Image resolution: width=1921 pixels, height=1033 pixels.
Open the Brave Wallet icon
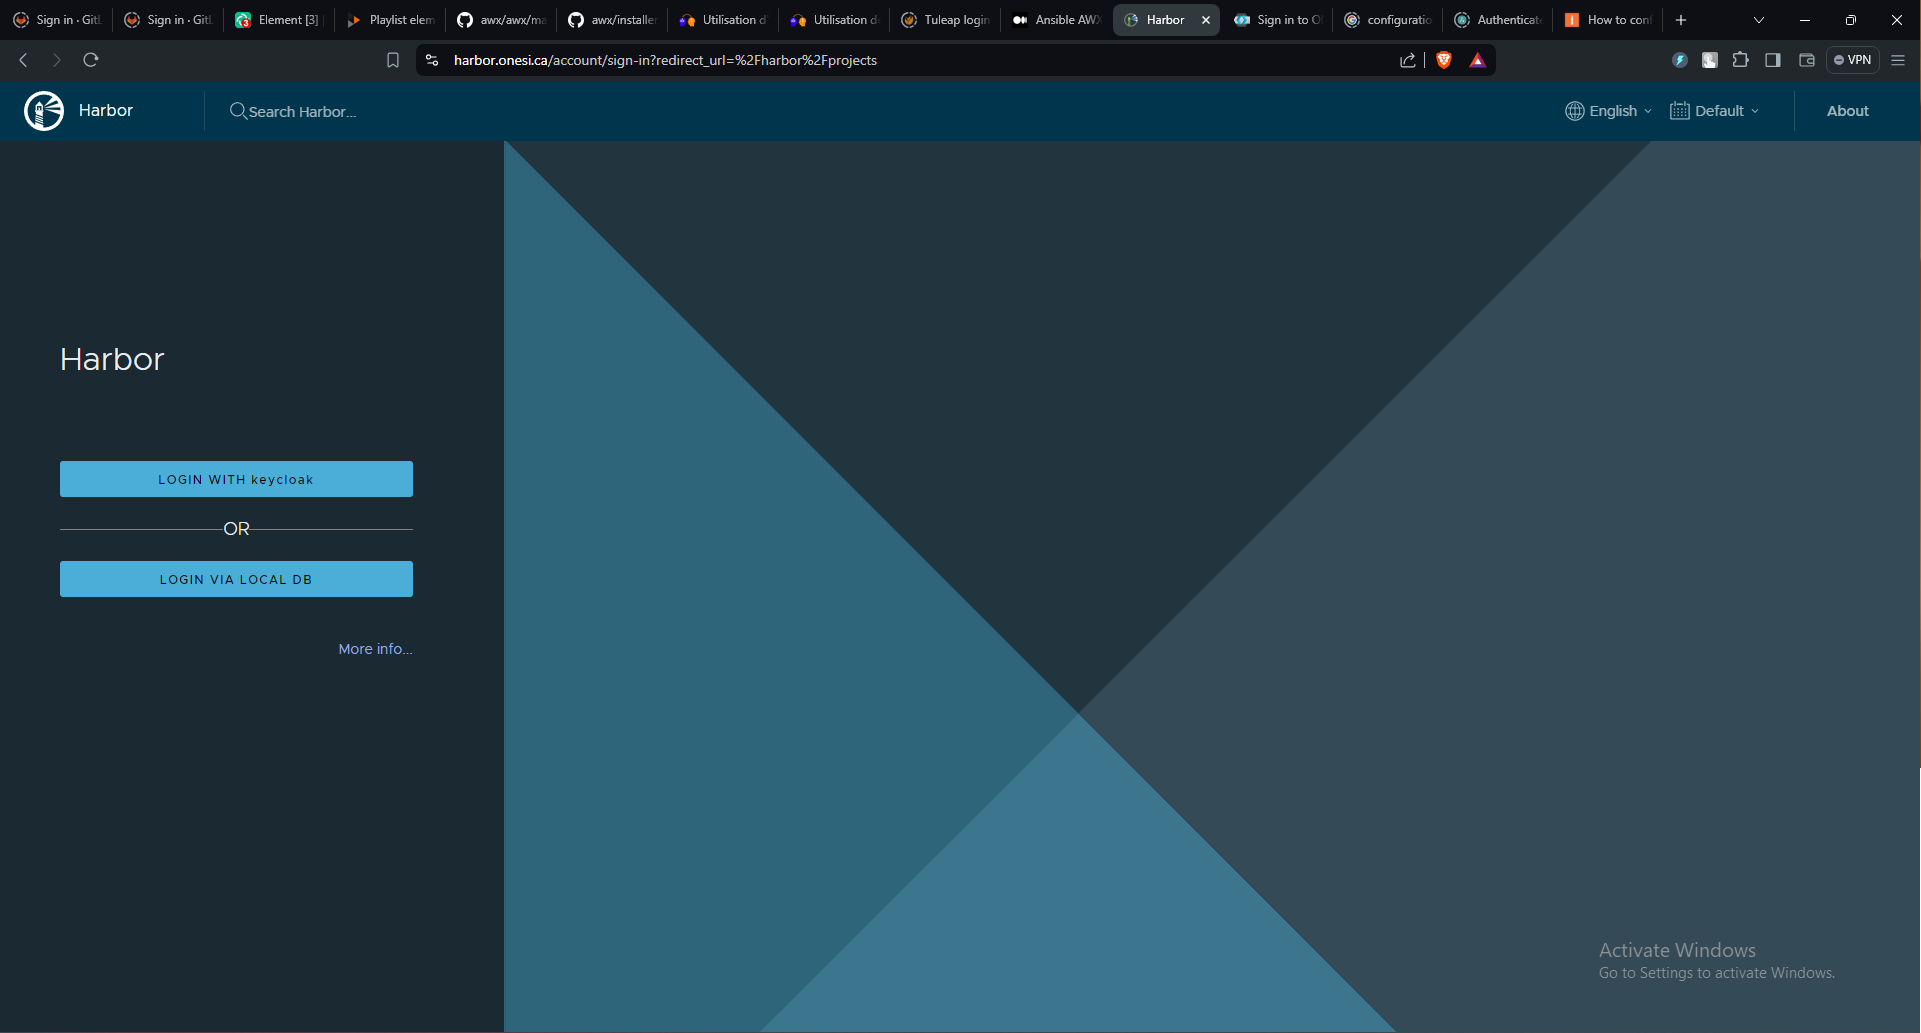click(1806, 60)
